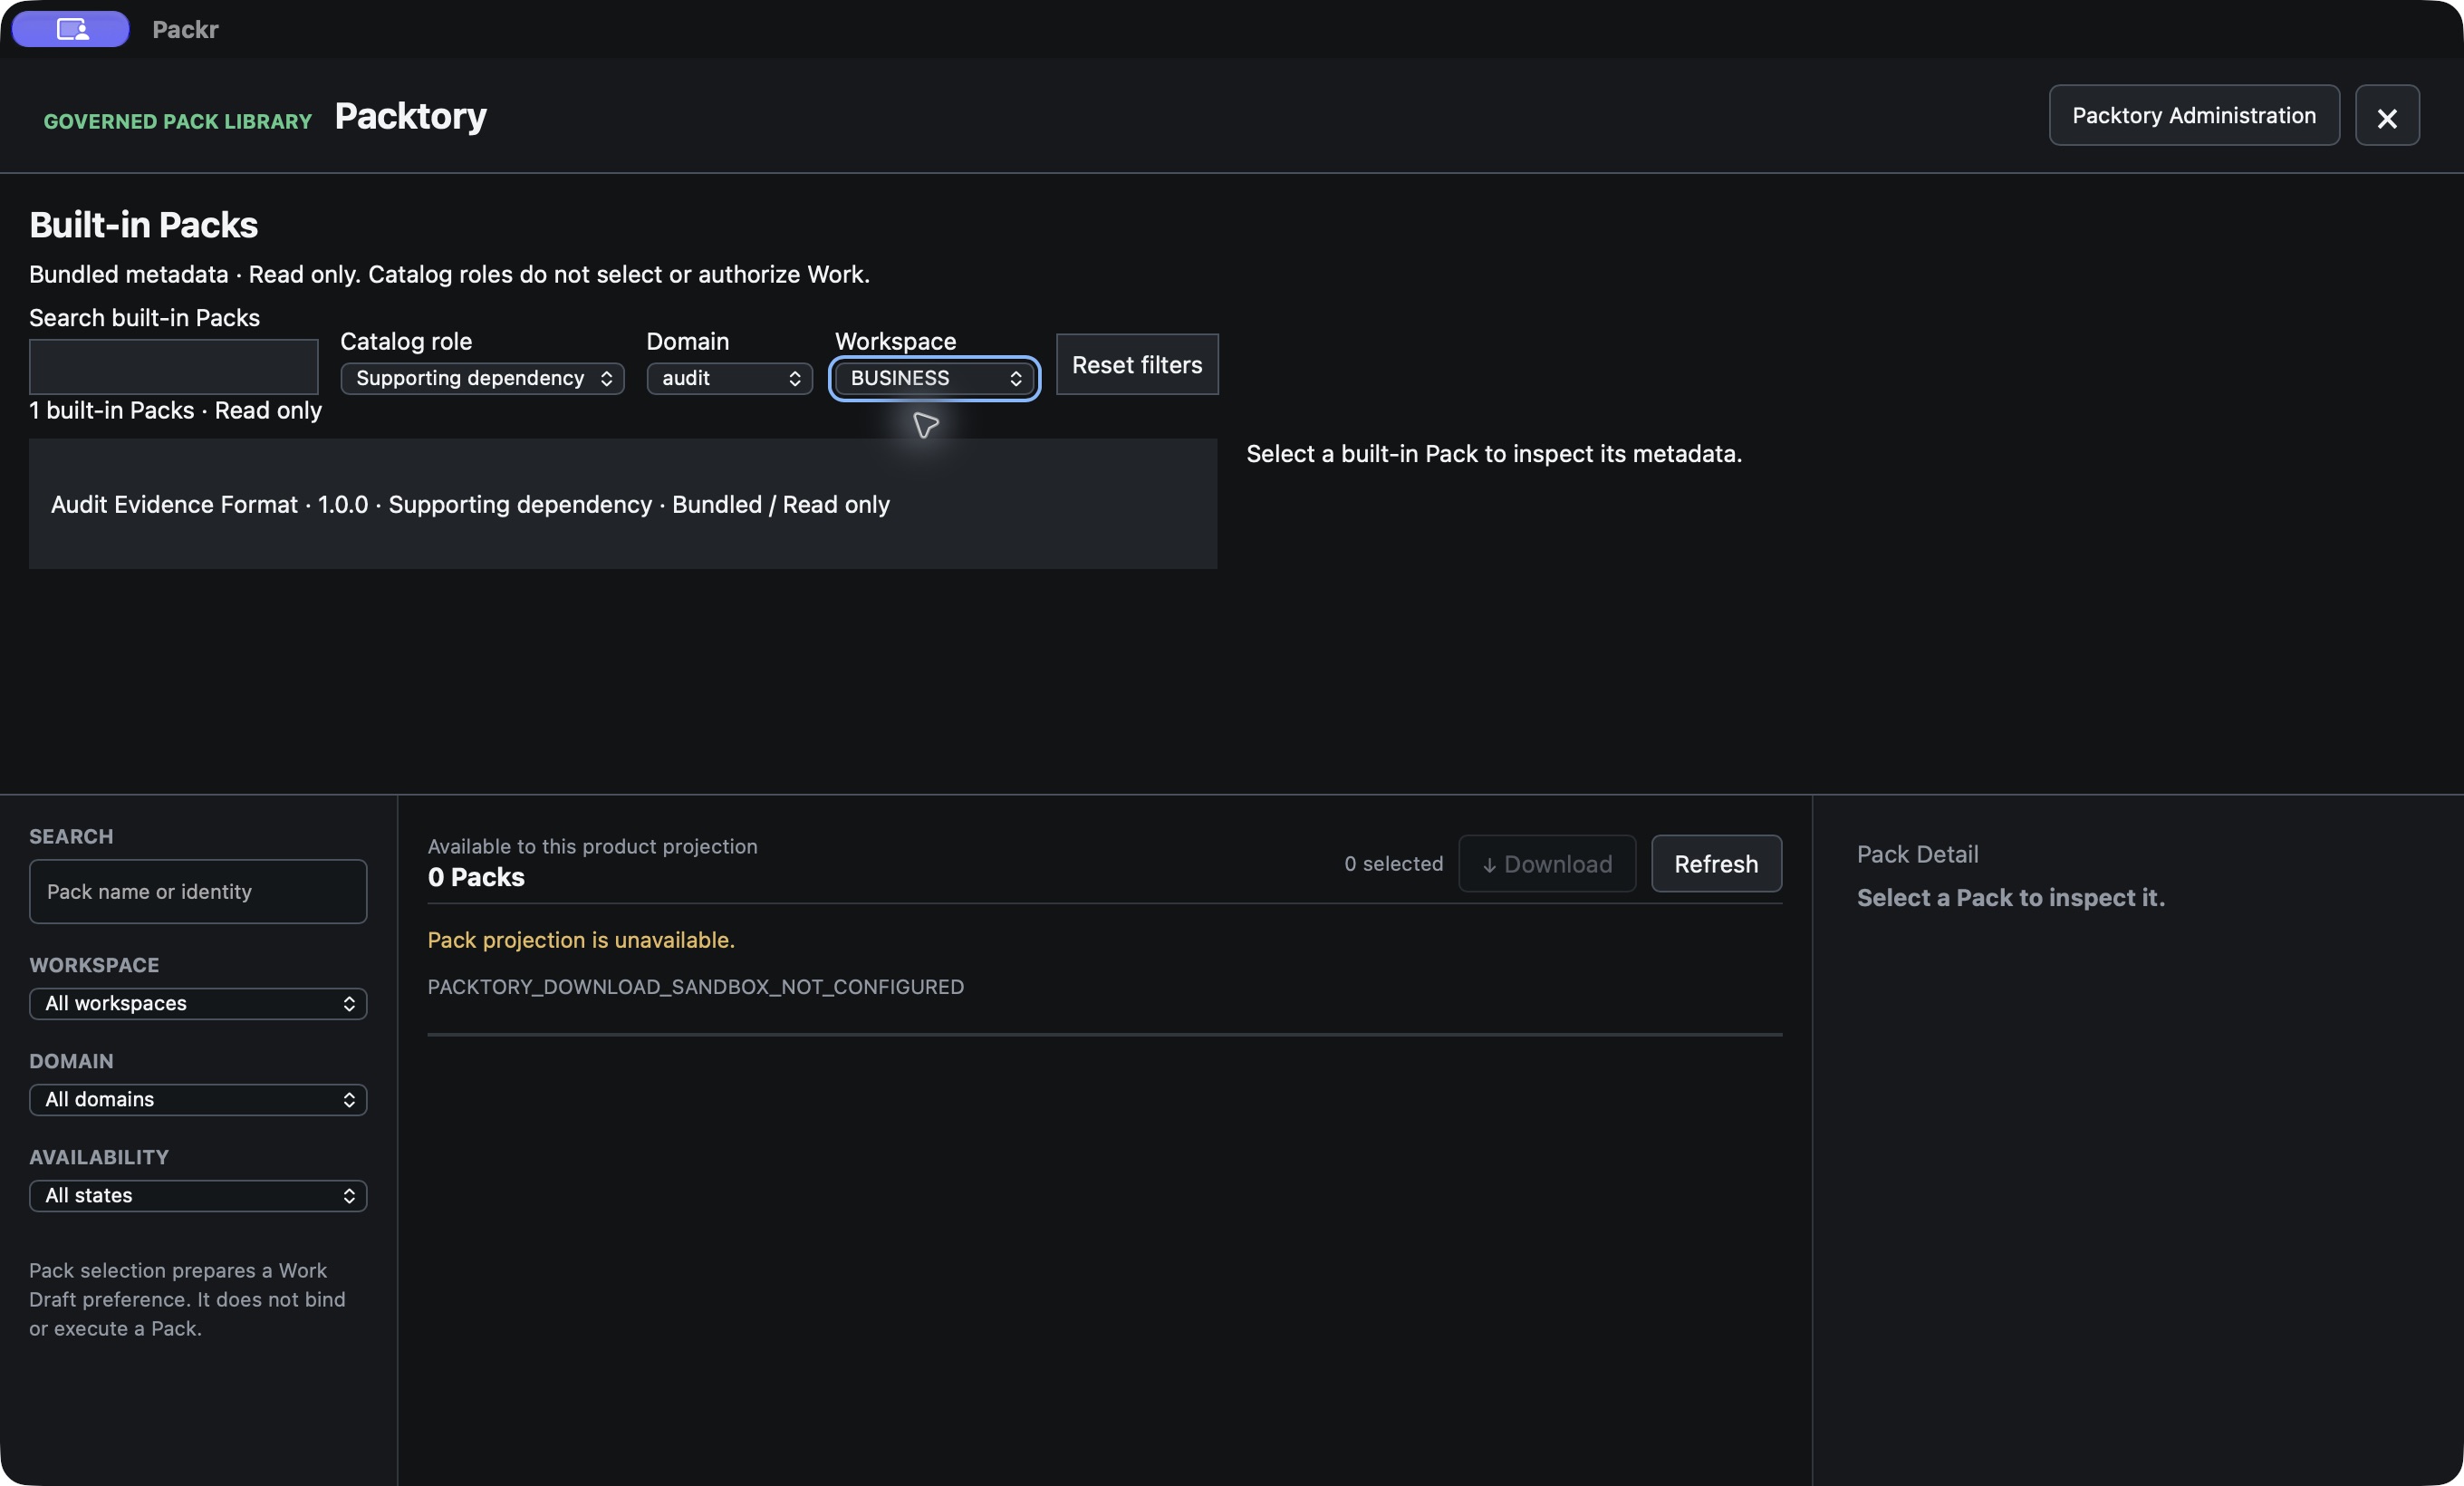Open the Domain dropdown set to audit
This screenshot has width=2464, height=1486.
tap(729, 378)
